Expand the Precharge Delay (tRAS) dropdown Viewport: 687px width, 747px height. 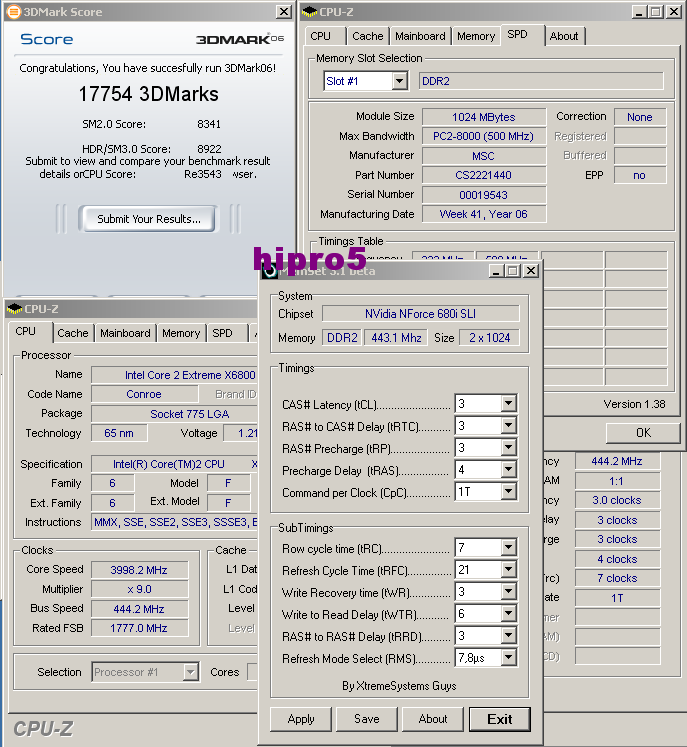pos(508,470)
